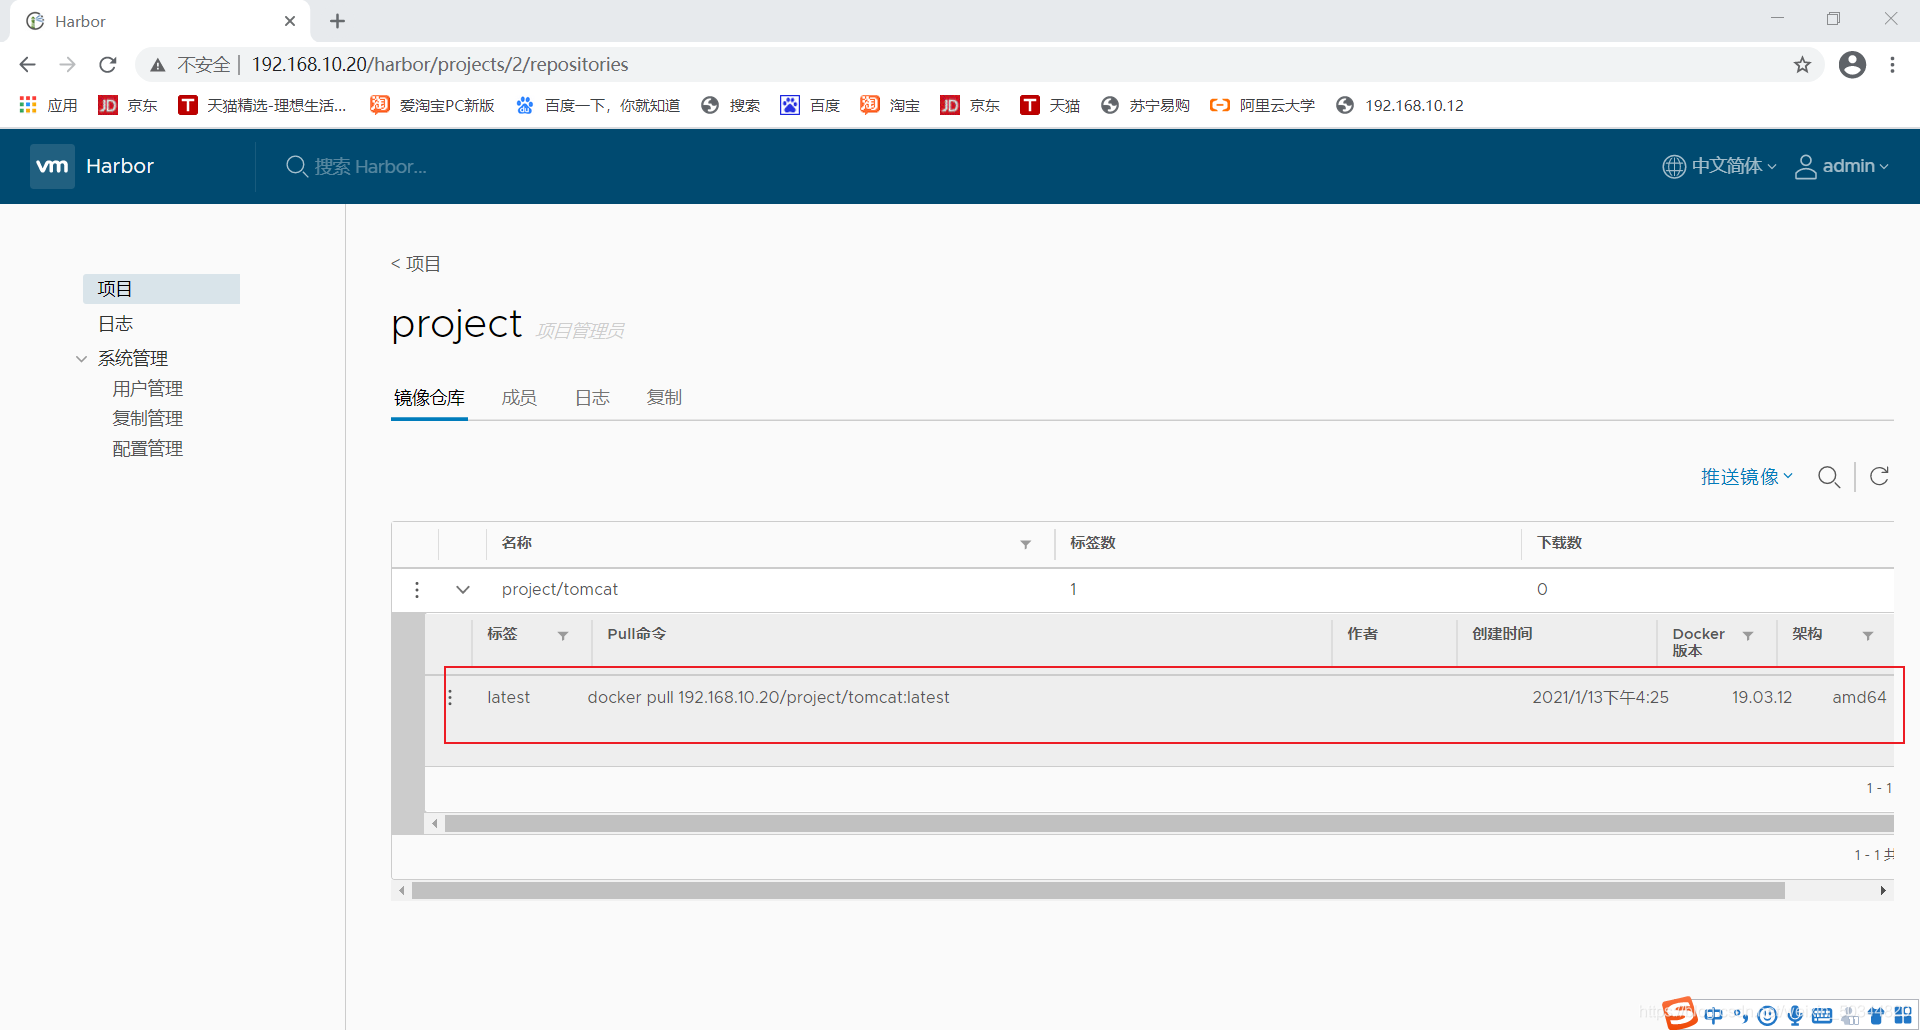Image resolution: width=1920 pixels, height=1030 pixels.
Task: Click the outer repository horizontal scrollbar
Action: coord(1098,891)
